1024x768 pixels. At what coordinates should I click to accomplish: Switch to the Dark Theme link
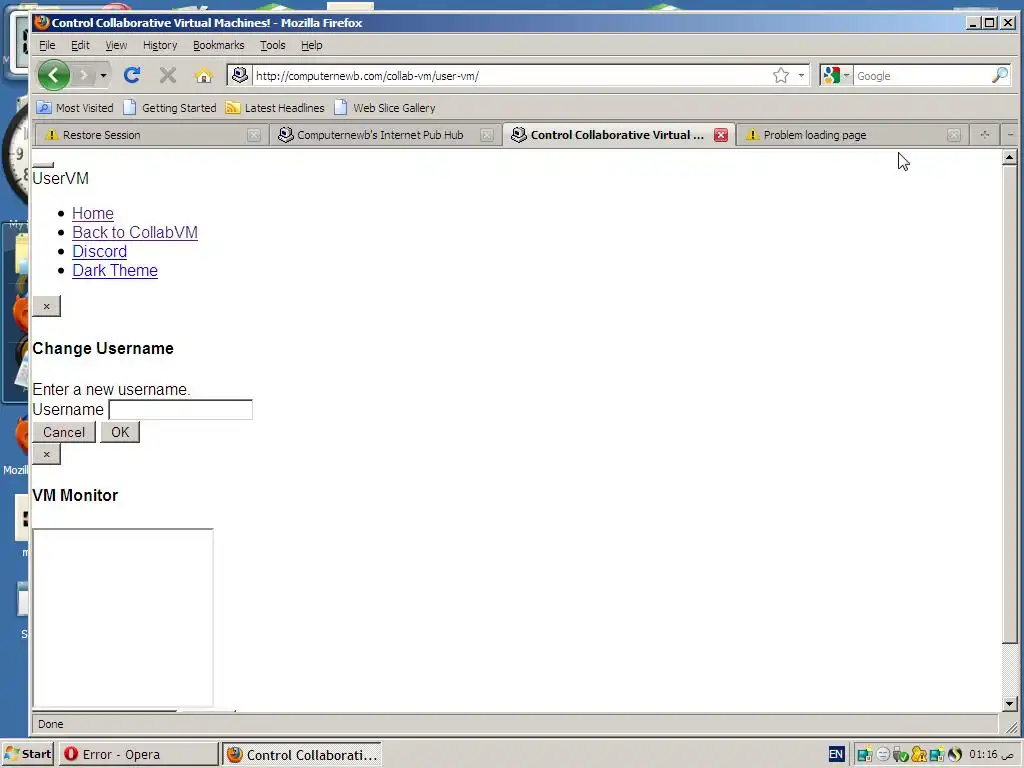(115, 270)
